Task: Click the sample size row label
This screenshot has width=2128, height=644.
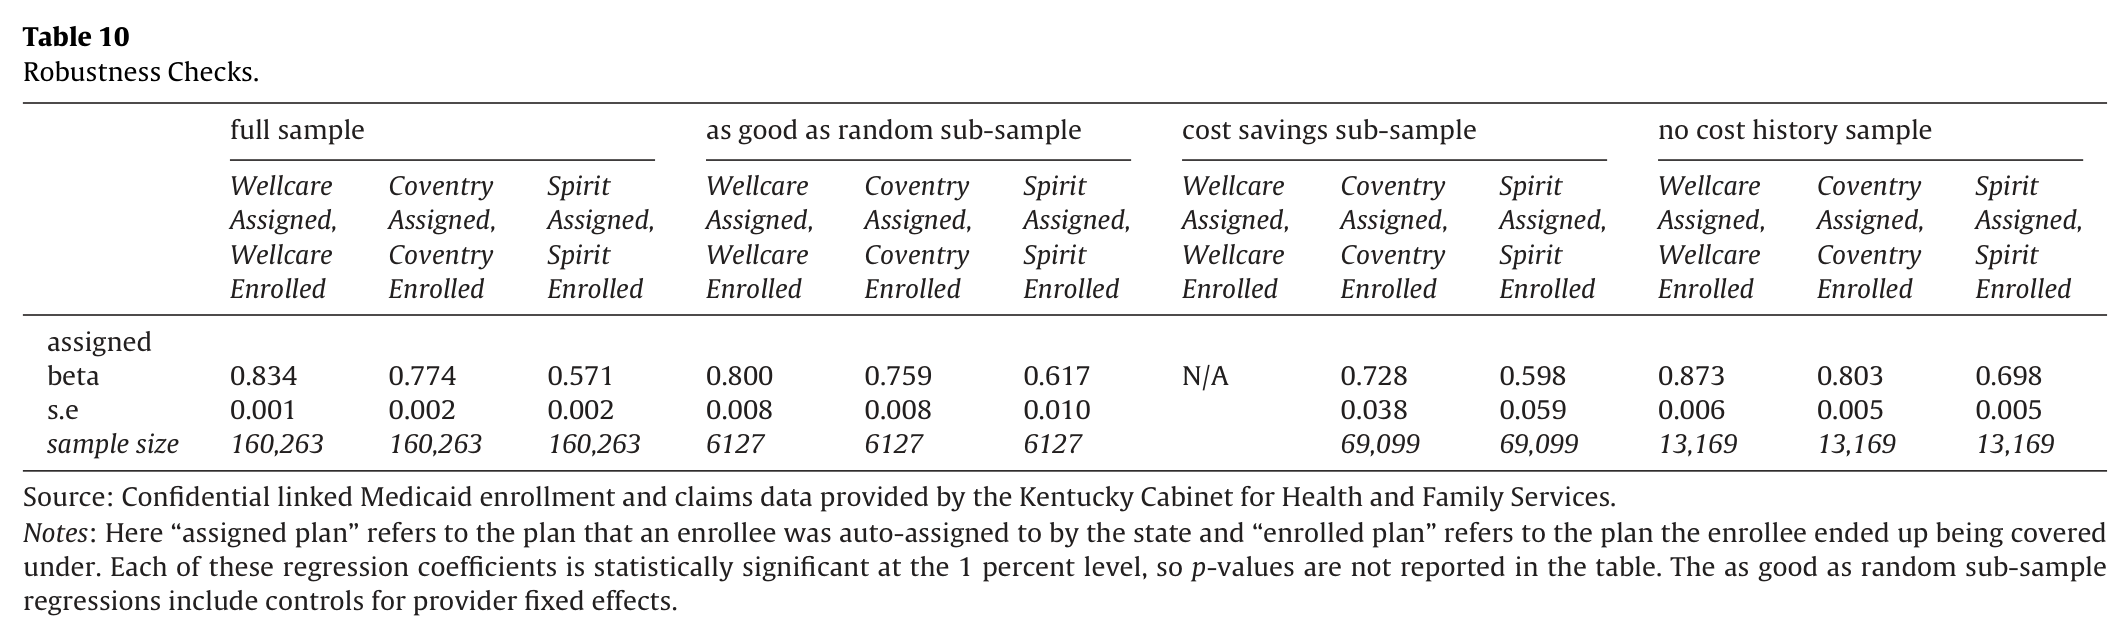Action: pos(113,444)
